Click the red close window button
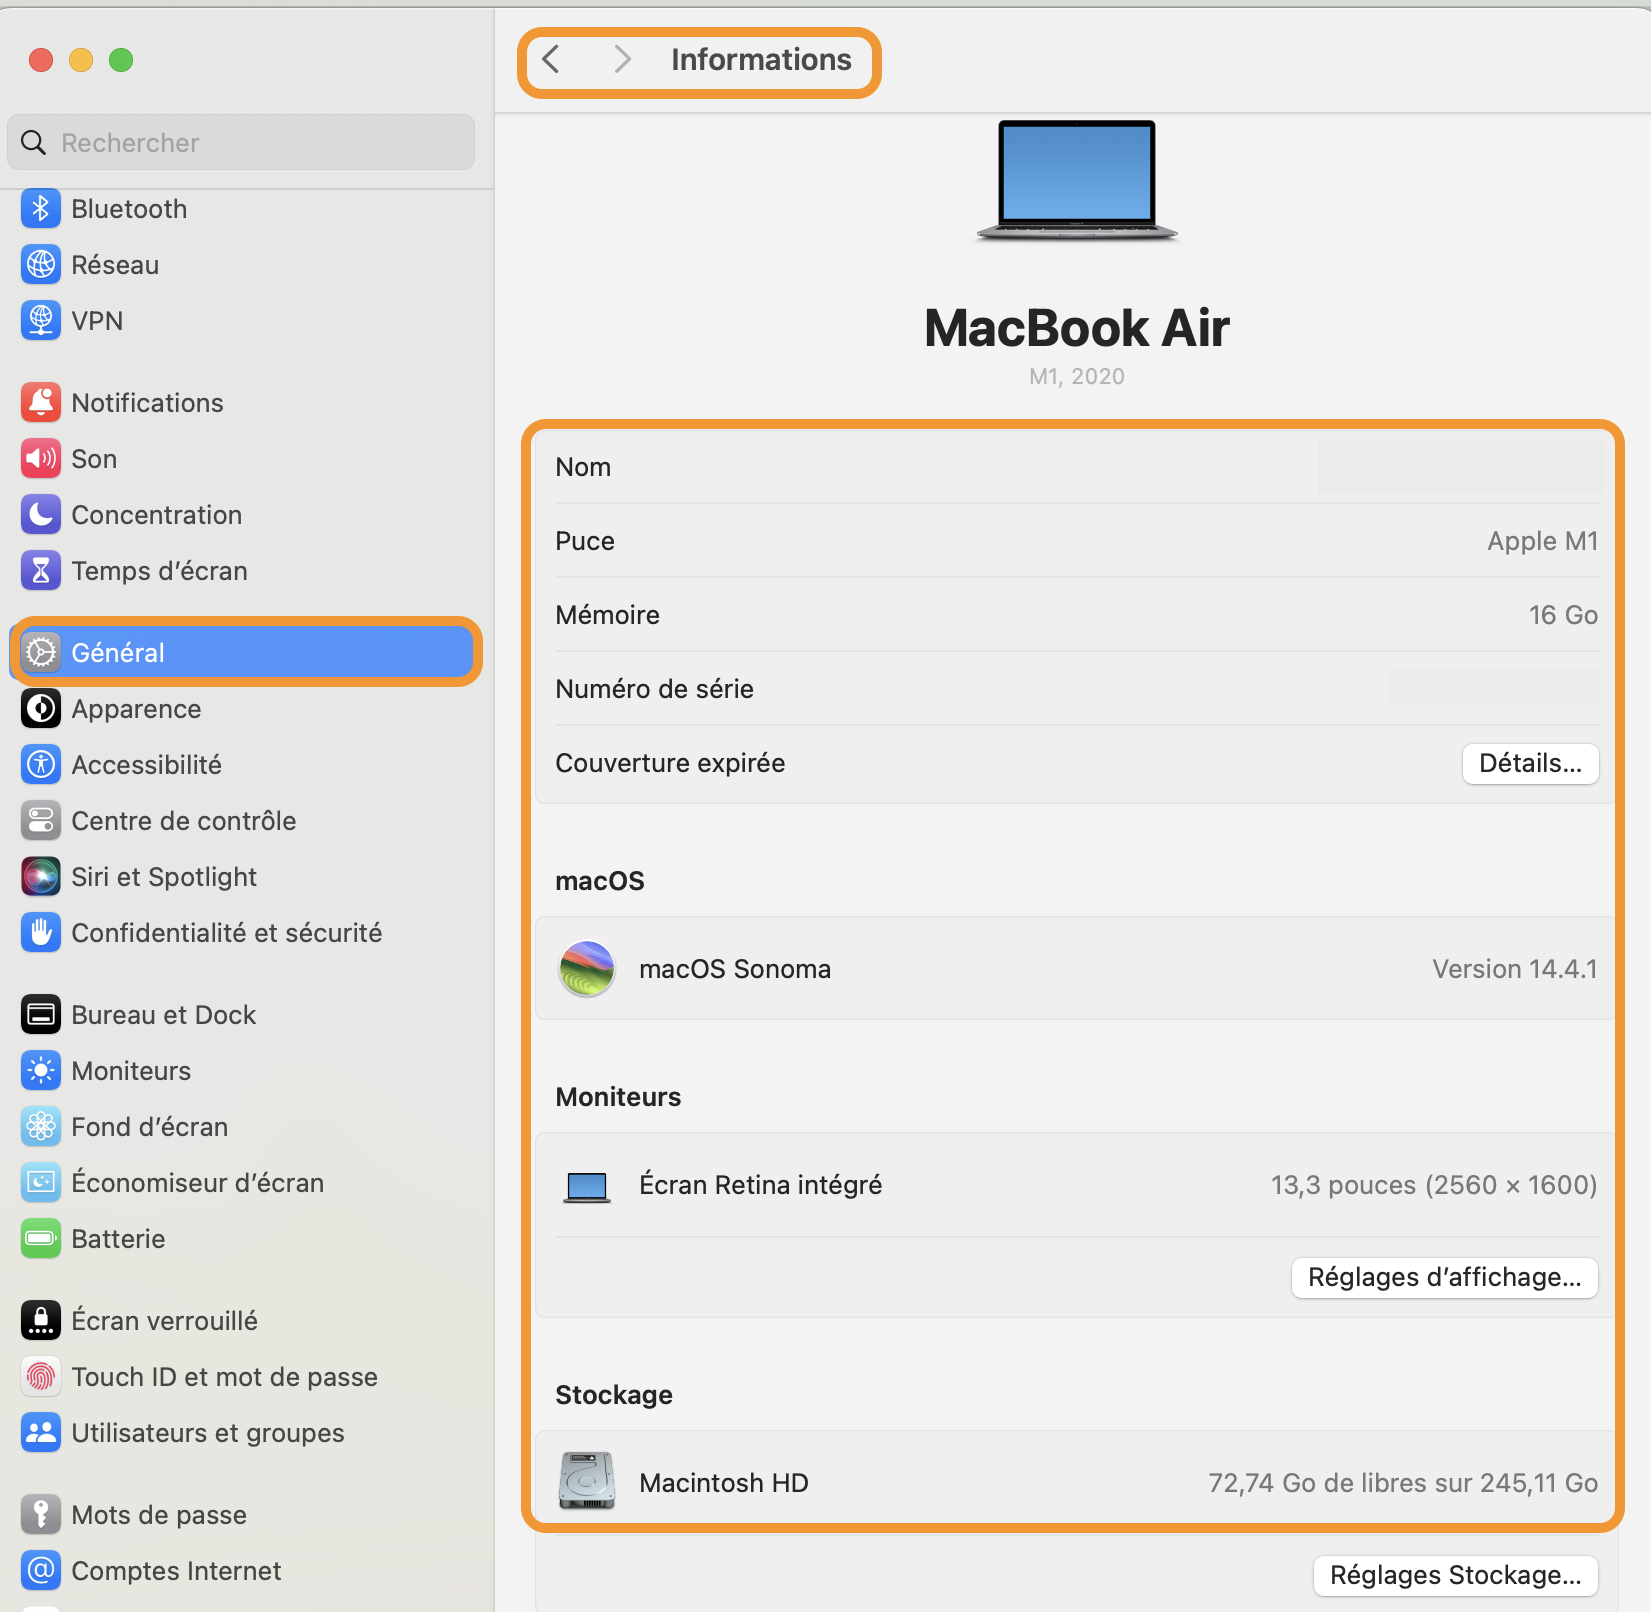1651x1612 pixels. point(41,60)
